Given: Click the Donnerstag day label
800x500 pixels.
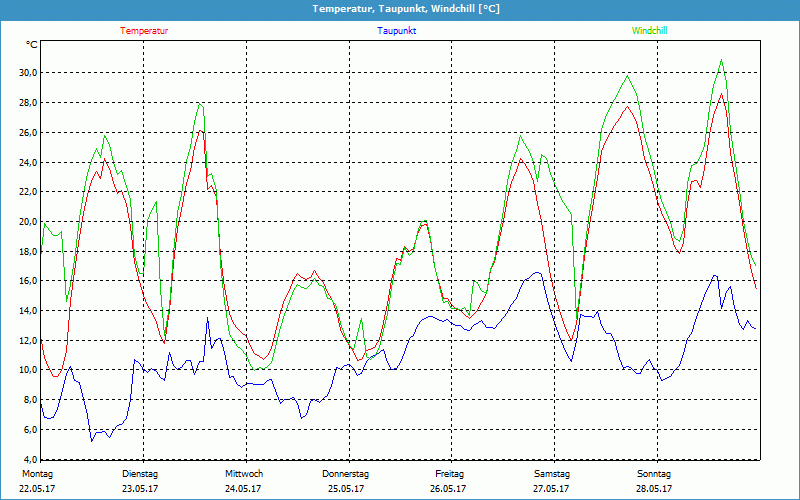Looking at the screenshot, I should pyautogui.click(x=345, y=474).
